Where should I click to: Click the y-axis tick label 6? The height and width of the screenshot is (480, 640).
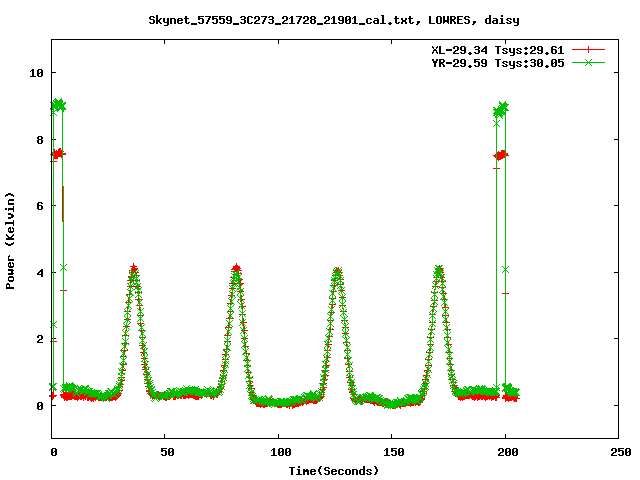pos(40,206)
